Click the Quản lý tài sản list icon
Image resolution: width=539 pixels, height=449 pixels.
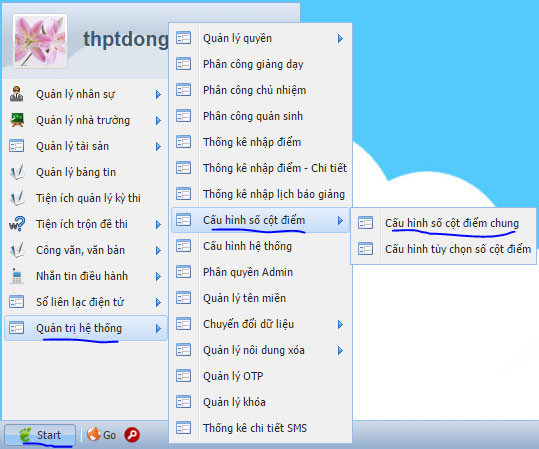click(x=16, y=146)
